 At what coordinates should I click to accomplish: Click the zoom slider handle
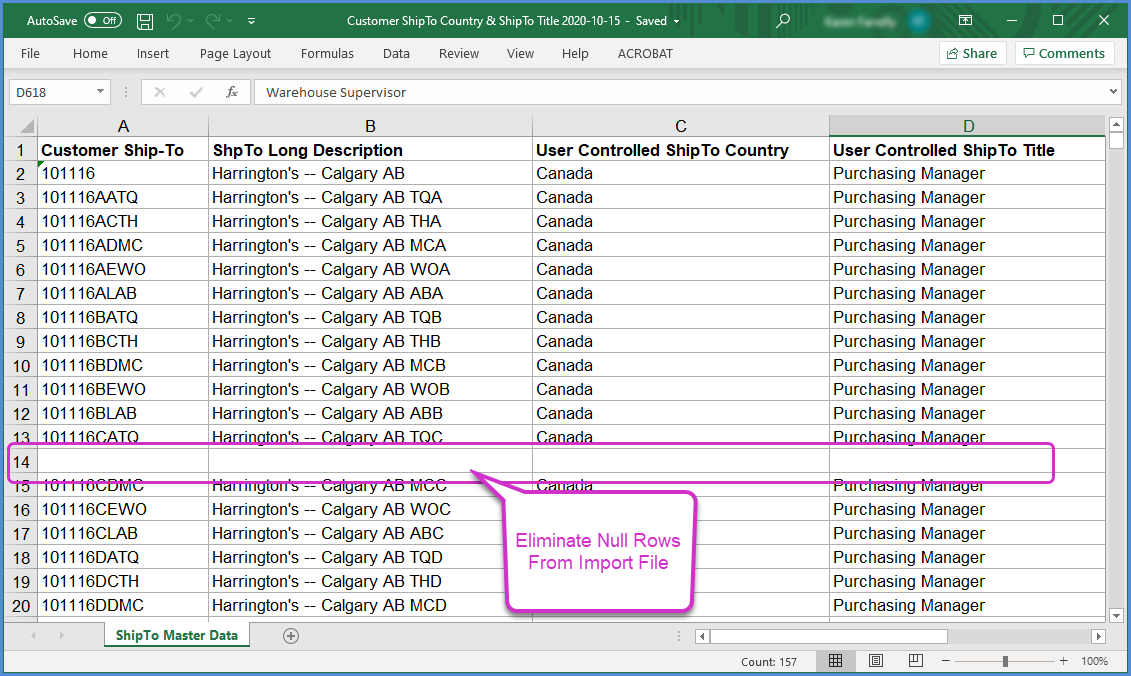click(1005, 661)
